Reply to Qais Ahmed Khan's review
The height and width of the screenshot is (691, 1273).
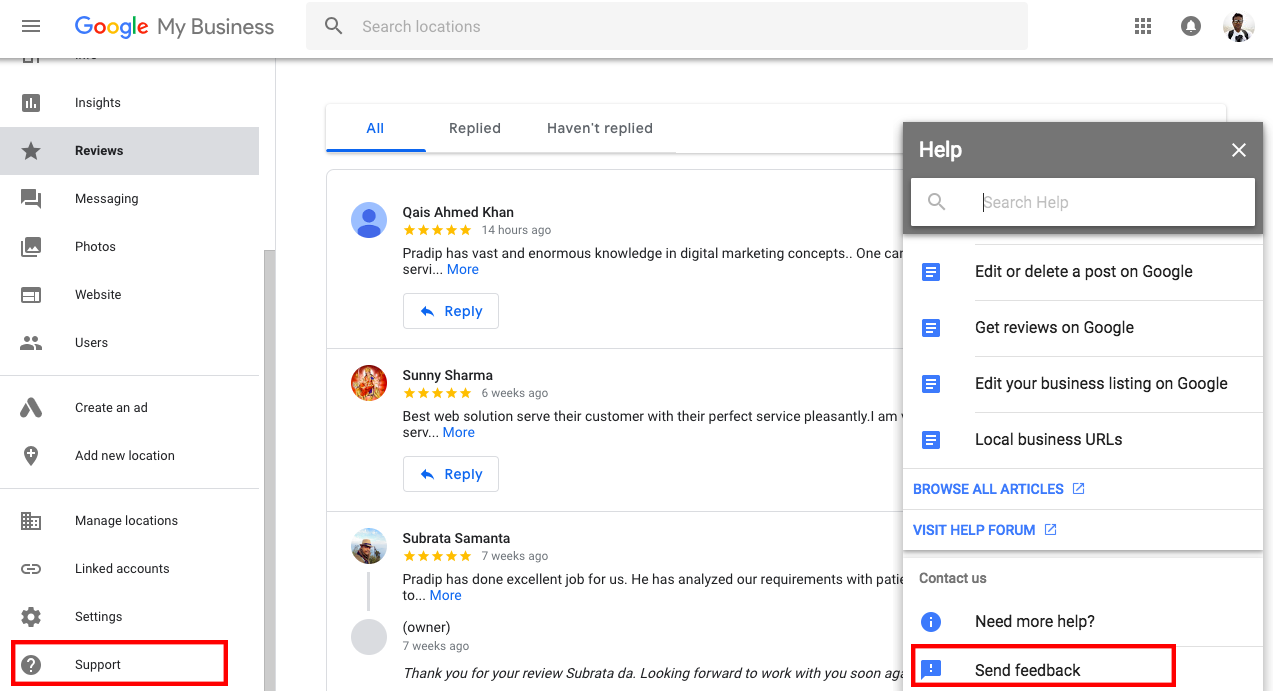451,311
